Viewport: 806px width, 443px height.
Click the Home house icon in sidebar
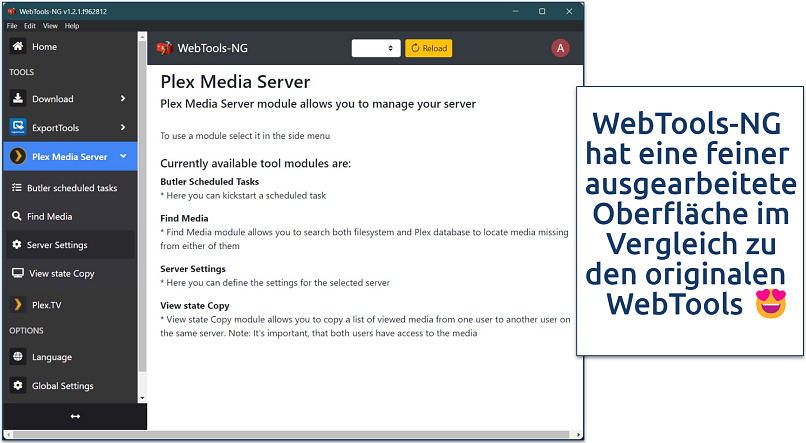(18, 47)
